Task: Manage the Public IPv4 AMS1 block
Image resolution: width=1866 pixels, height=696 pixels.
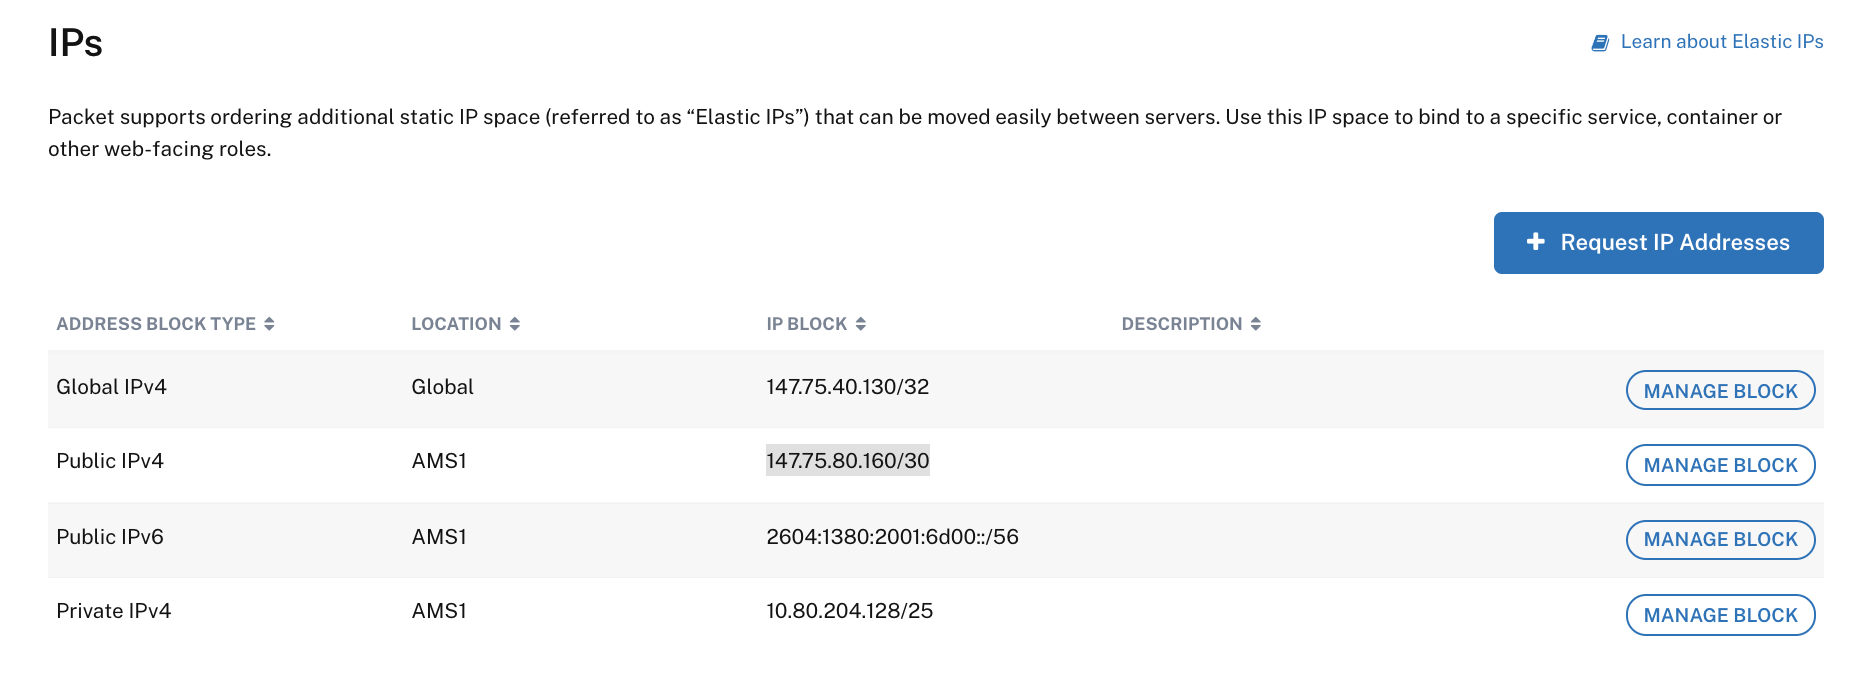Action: pyautogui.click(x=1720, y=465)
